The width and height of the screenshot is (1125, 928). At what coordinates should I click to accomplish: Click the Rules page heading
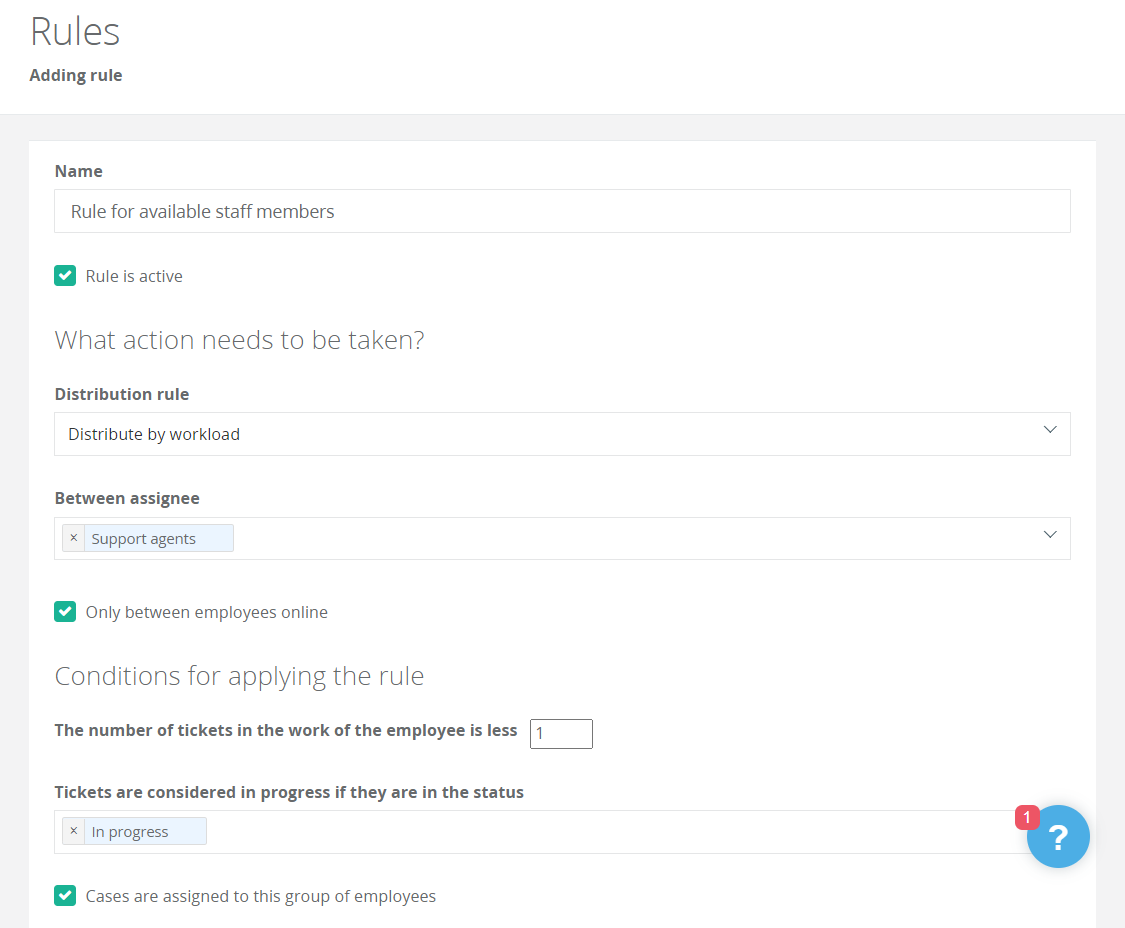tap(75, 32)
